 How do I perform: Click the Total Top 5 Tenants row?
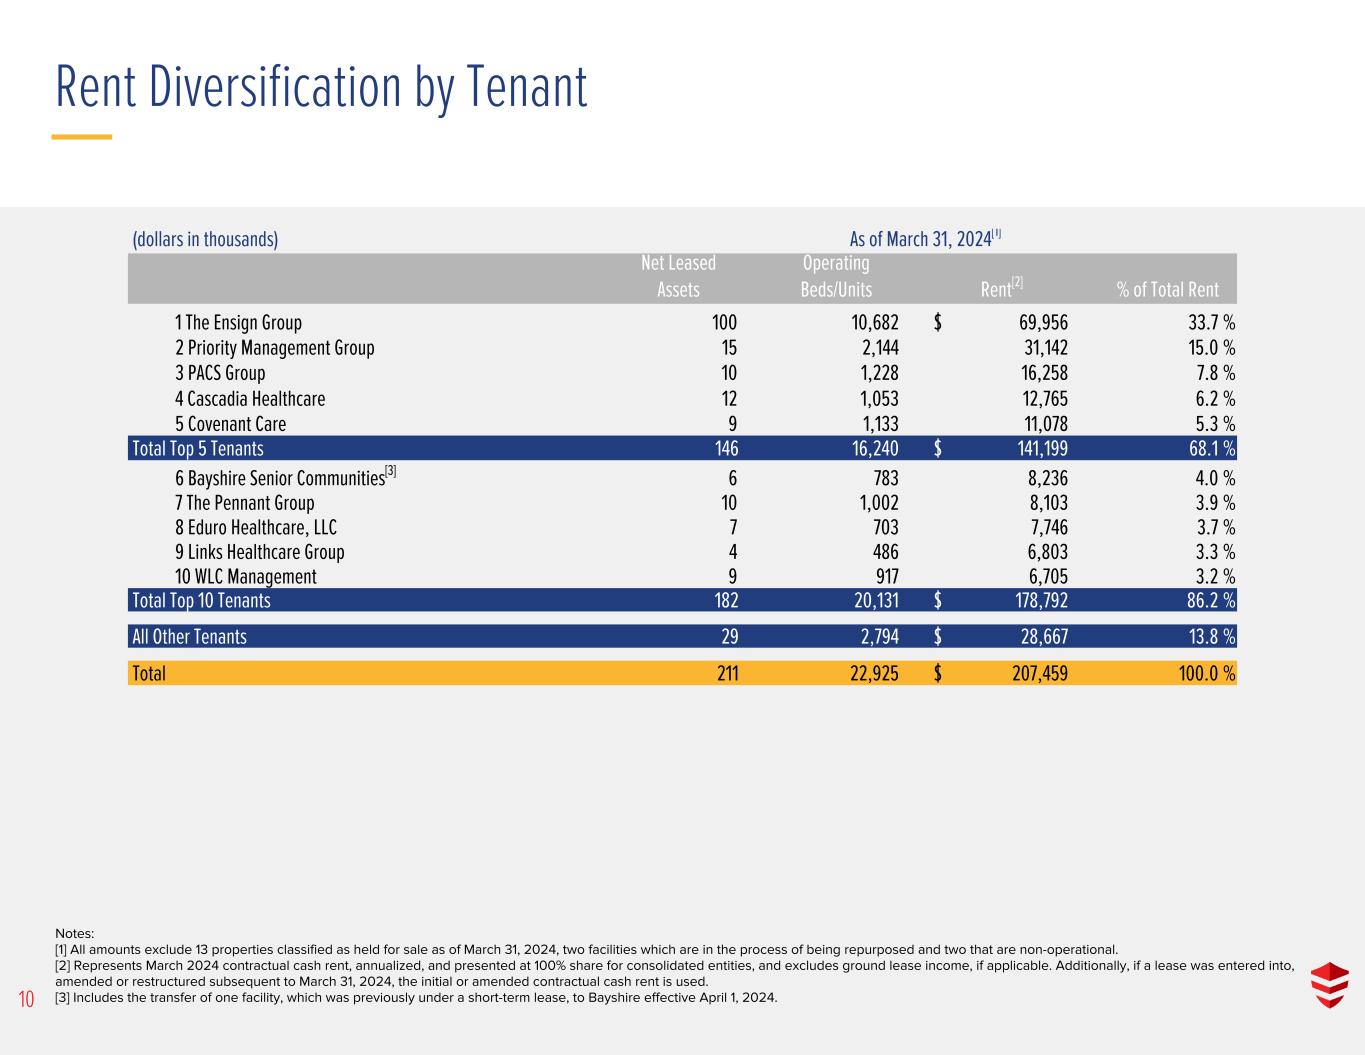683,448
